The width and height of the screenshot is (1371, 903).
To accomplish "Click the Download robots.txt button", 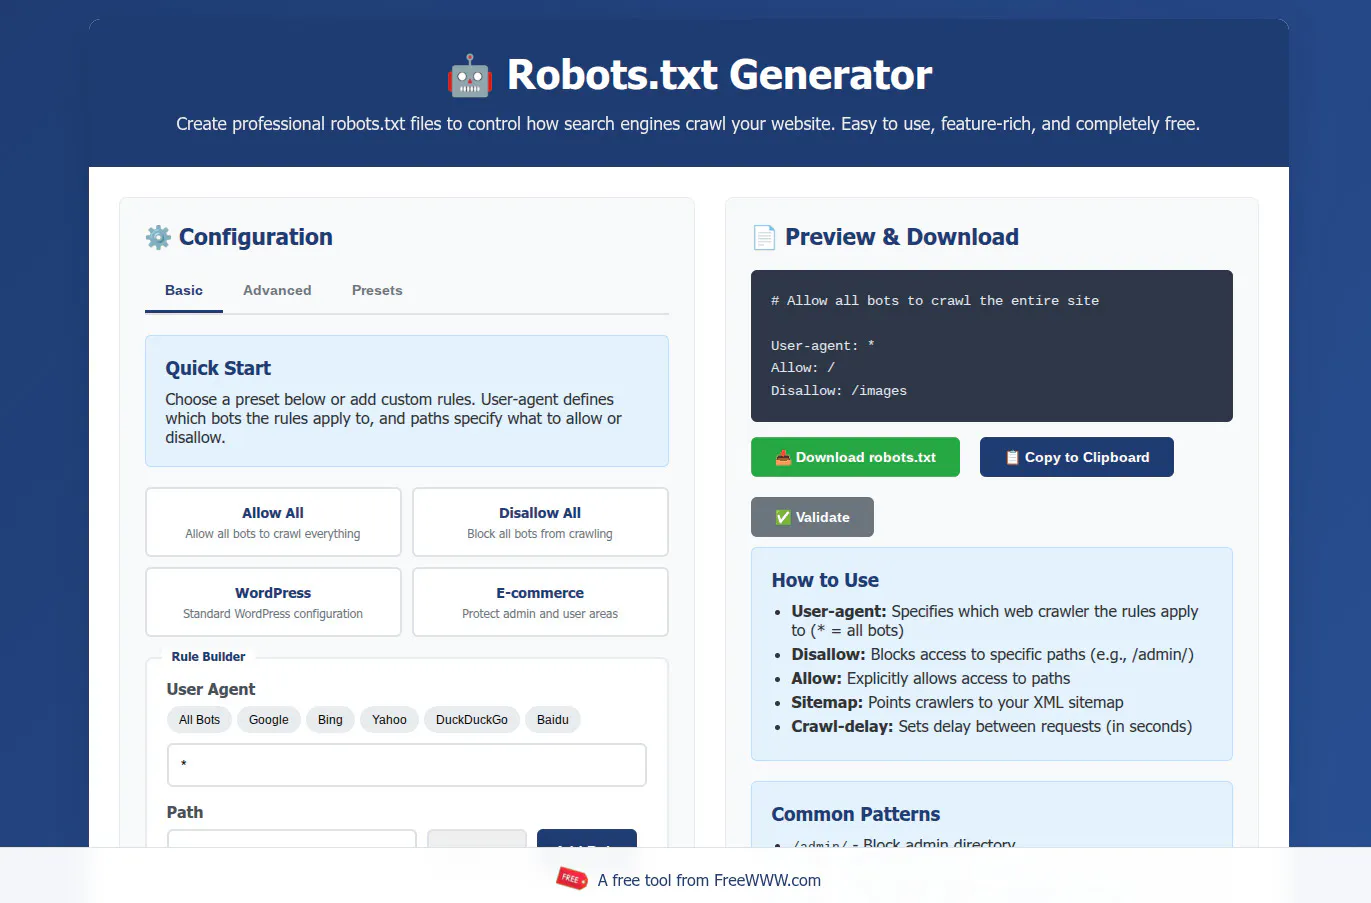I will click(x=855, y=457).
